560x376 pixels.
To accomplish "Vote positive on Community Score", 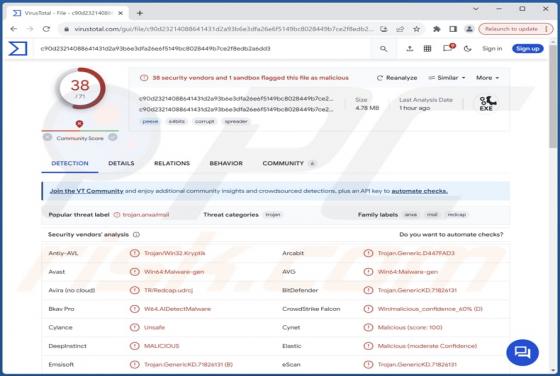I will [113, 137].
